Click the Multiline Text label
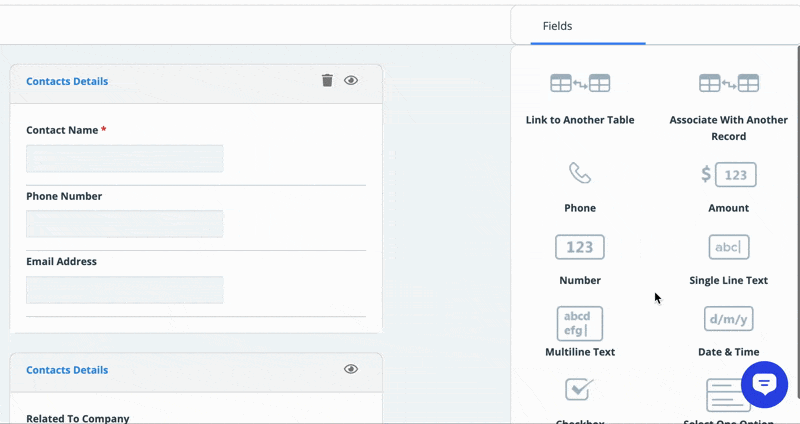 (580, 352)
